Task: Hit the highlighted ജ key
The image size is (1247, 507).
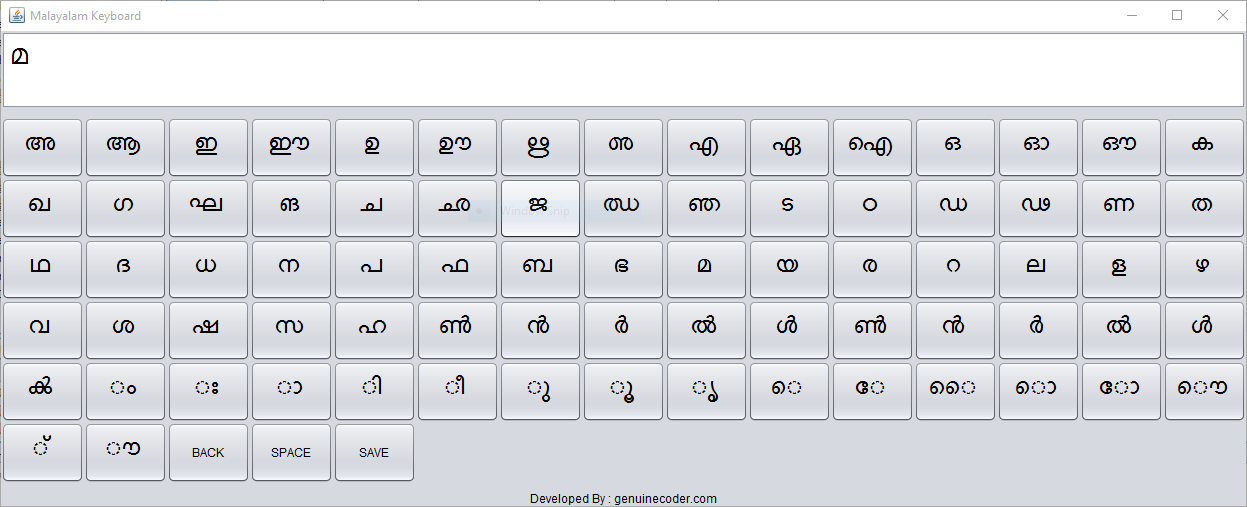Action: pos(540,209)
